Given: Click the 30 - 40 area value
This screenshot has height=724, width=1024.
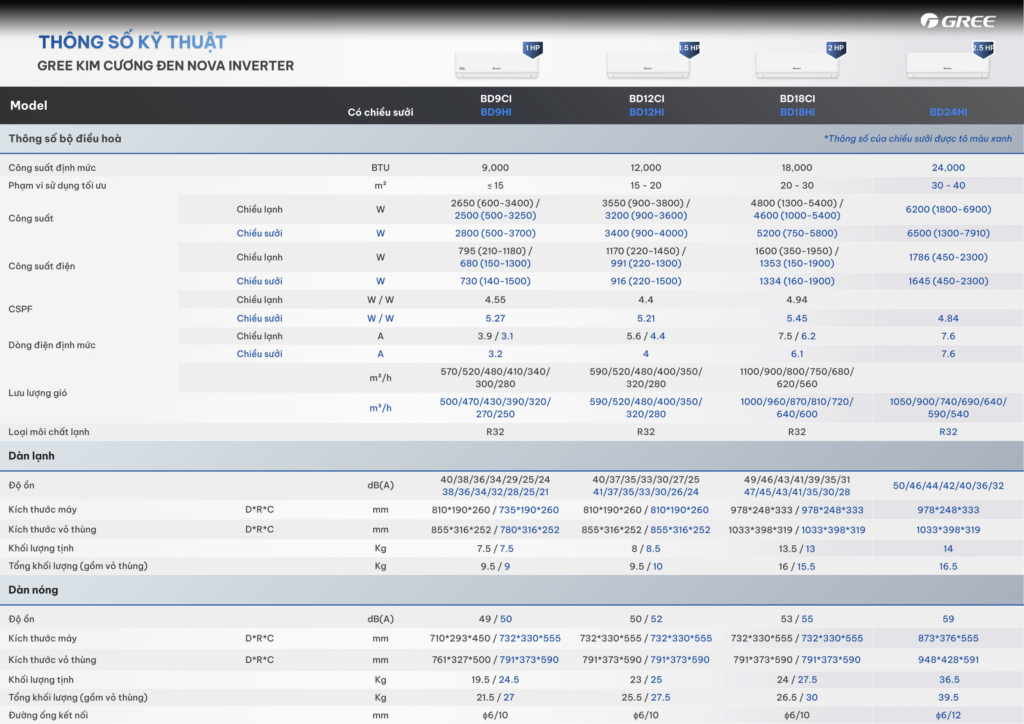Looking at the screenshot, I should [948, 185].
